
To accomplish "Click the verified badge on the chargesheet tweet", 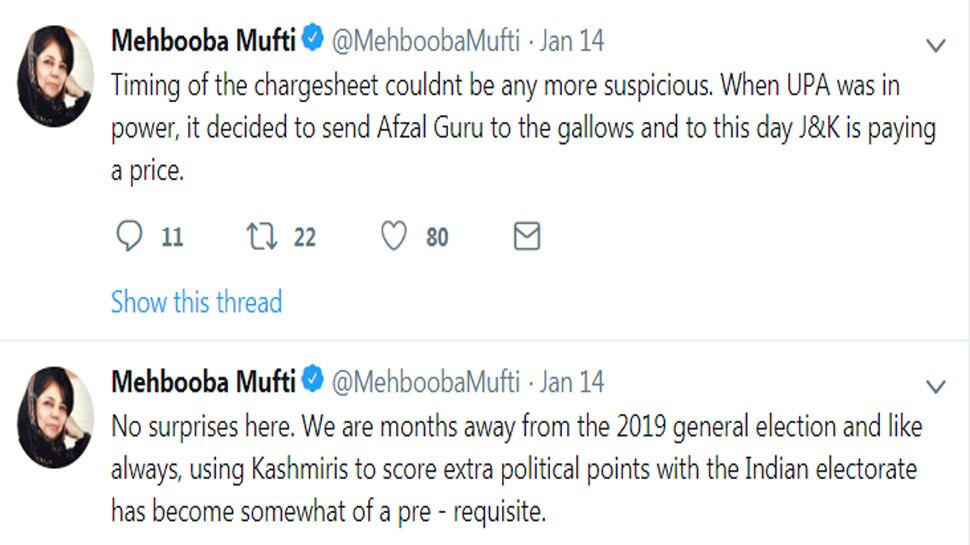I will [313, 41].
